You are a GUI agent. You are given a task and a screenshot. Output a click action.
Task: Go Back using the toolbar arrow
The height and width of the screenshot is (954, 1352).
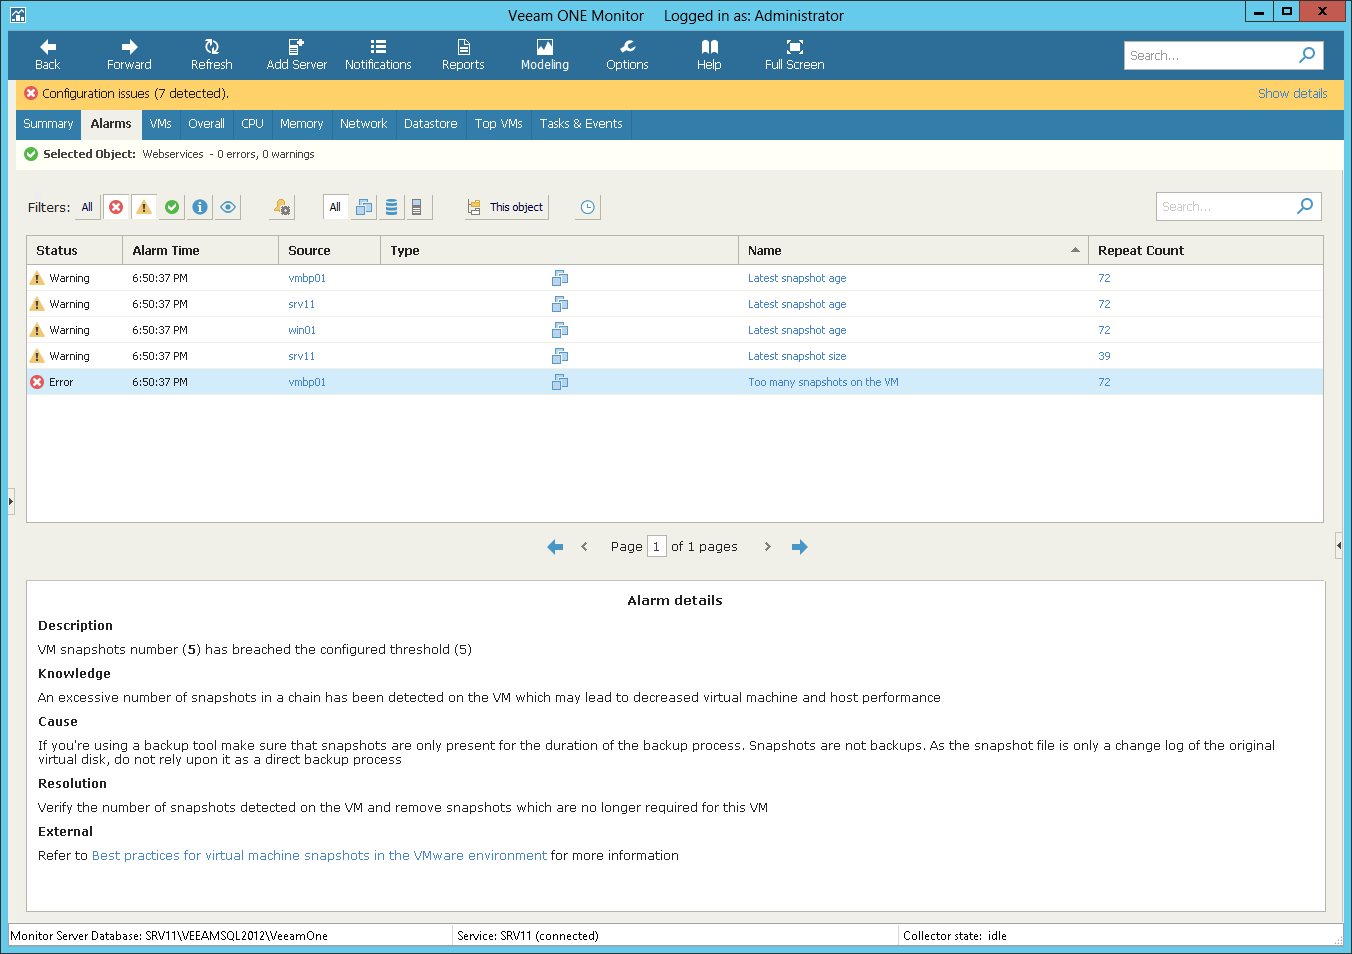[x=47, y=55]
